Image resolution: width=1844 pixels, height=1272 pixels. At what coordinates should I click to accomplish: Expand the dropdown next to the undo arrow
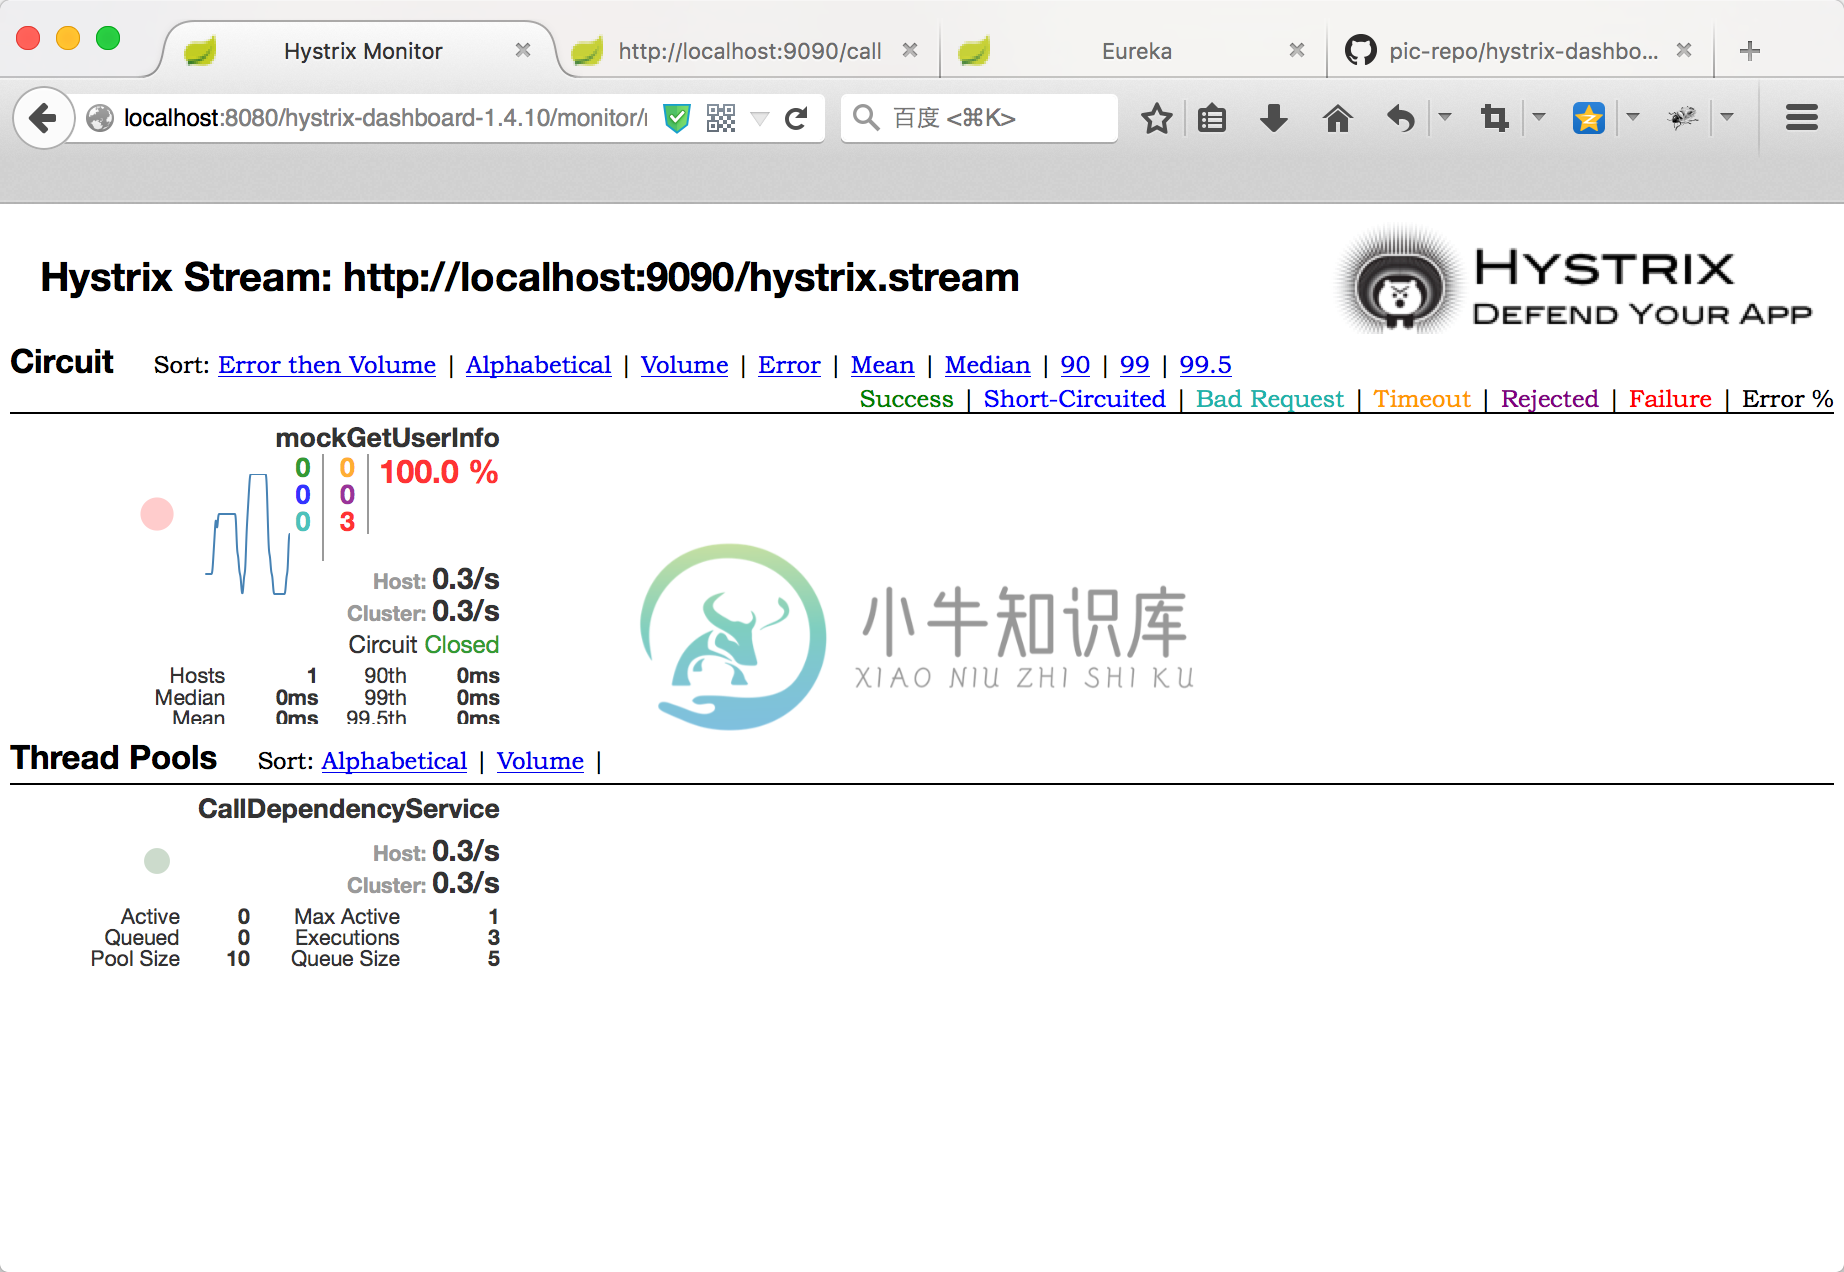(1444, 117)
